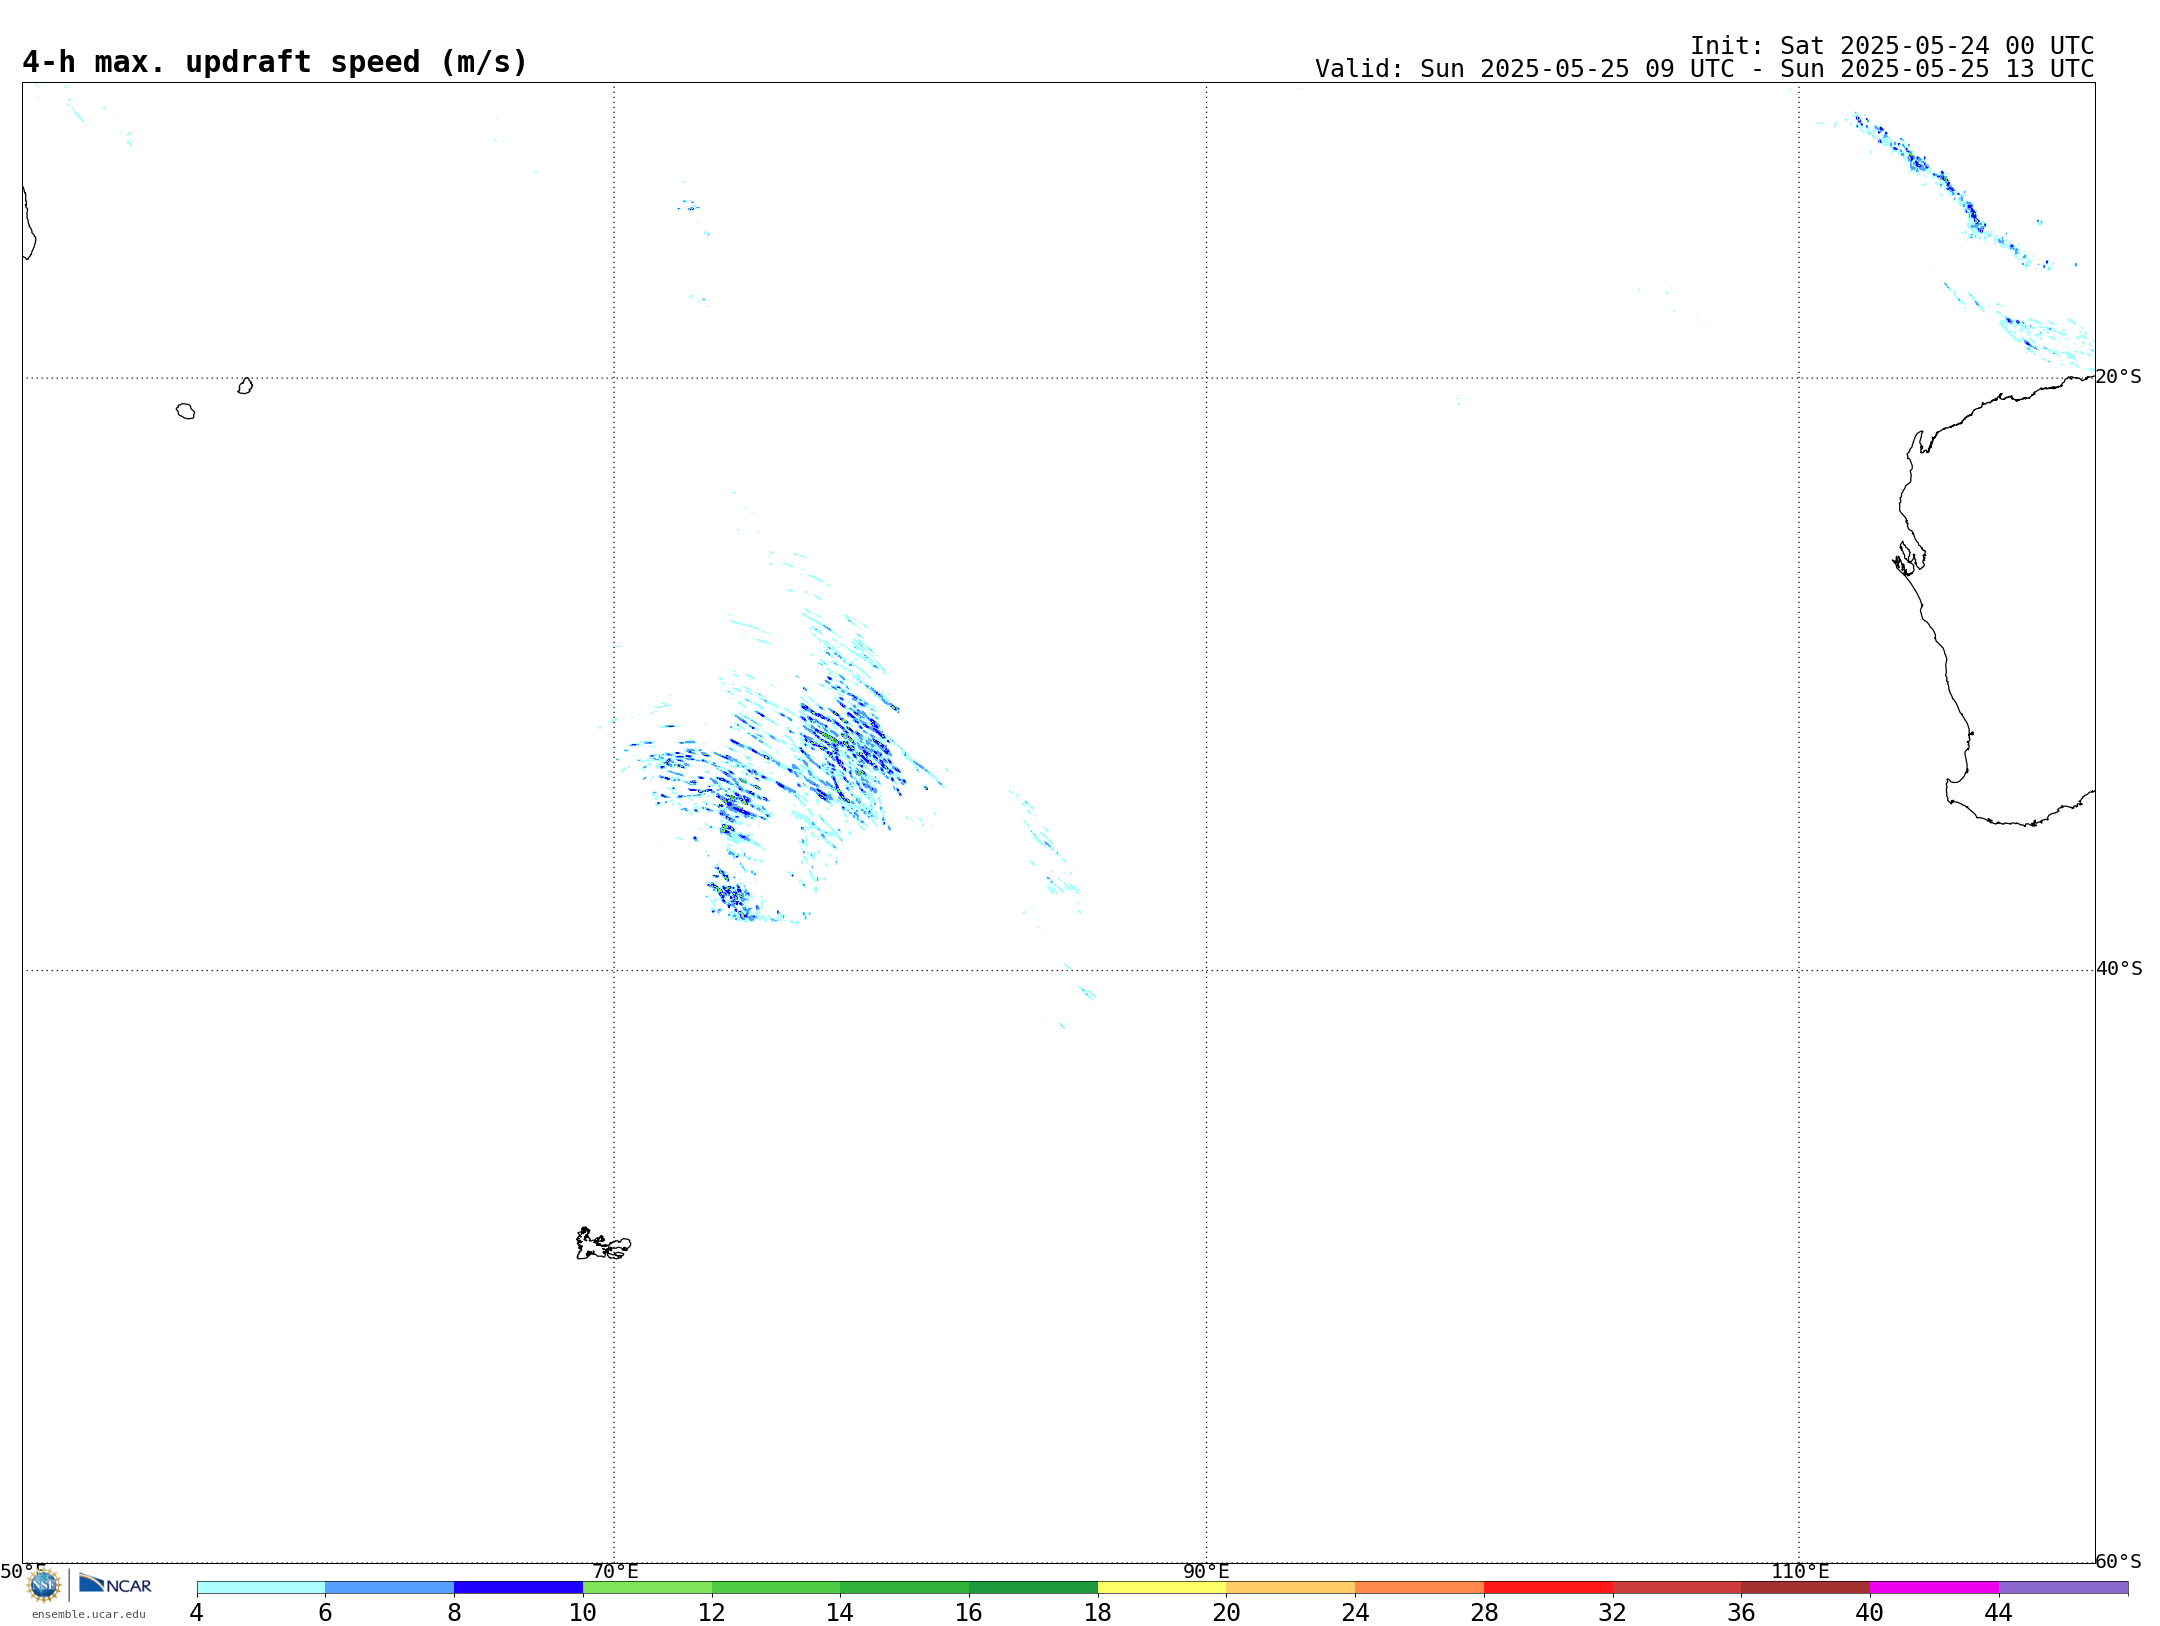Click the NSF logo icon

pos(44,1585)
